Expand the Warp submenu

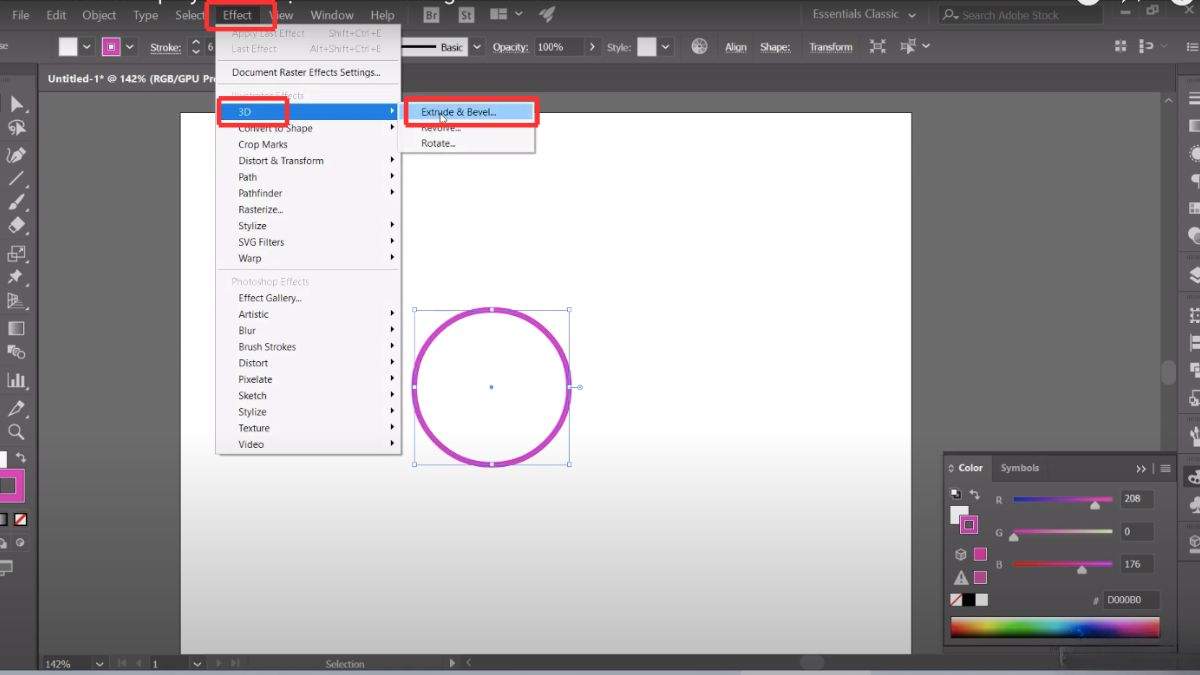point(308,258)
